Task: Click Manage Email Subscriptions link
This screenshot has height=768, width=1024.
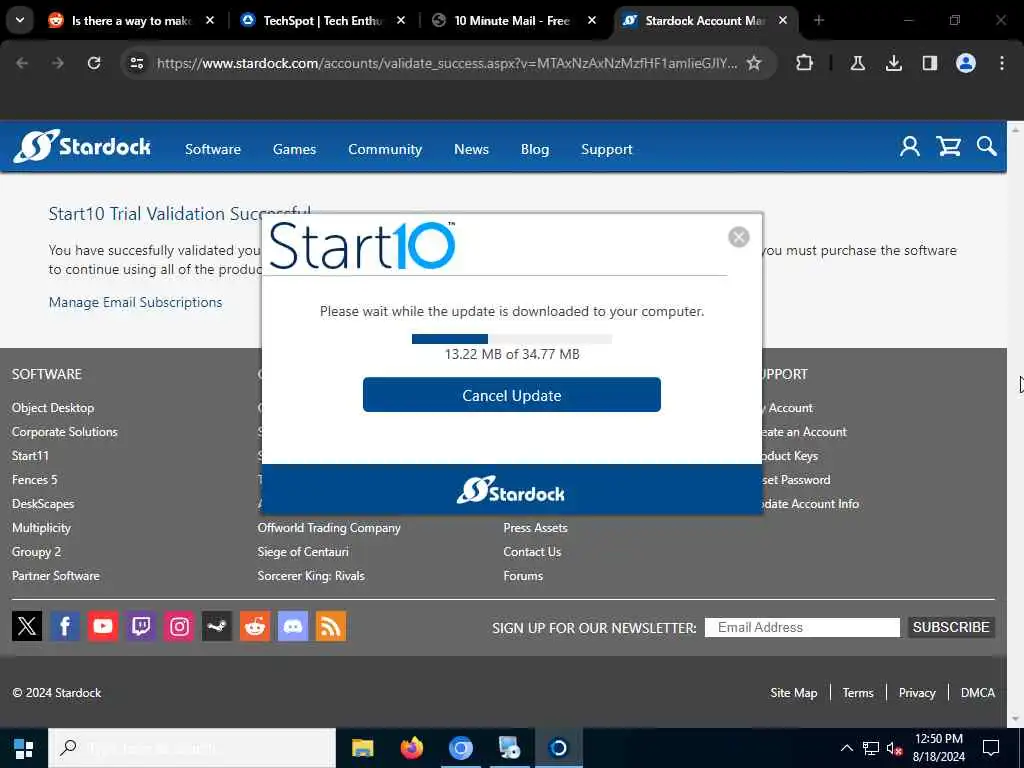Action: pos(135,302)
